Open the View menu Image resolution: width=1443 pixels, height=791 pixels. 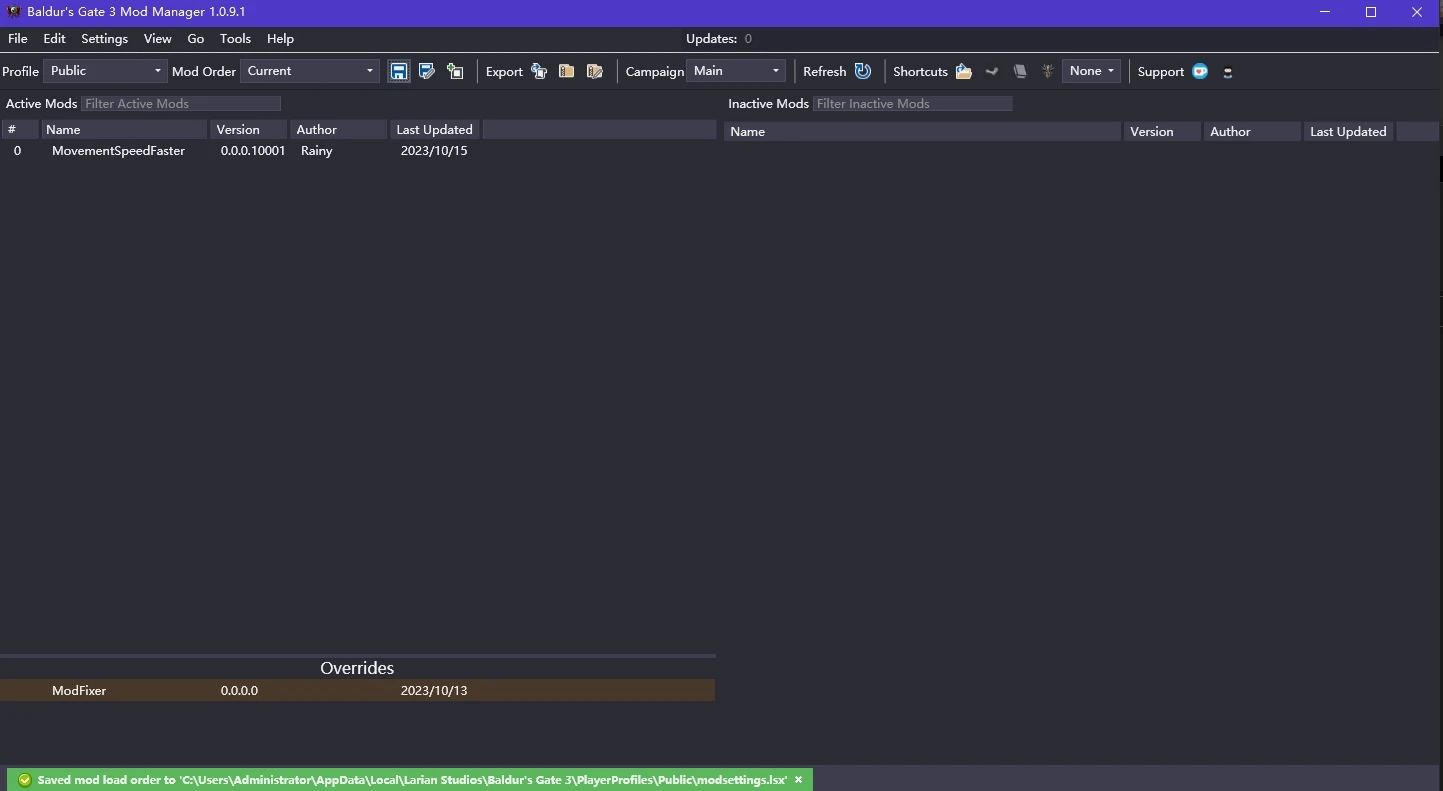pyautogui.click(x=158, y=38)
